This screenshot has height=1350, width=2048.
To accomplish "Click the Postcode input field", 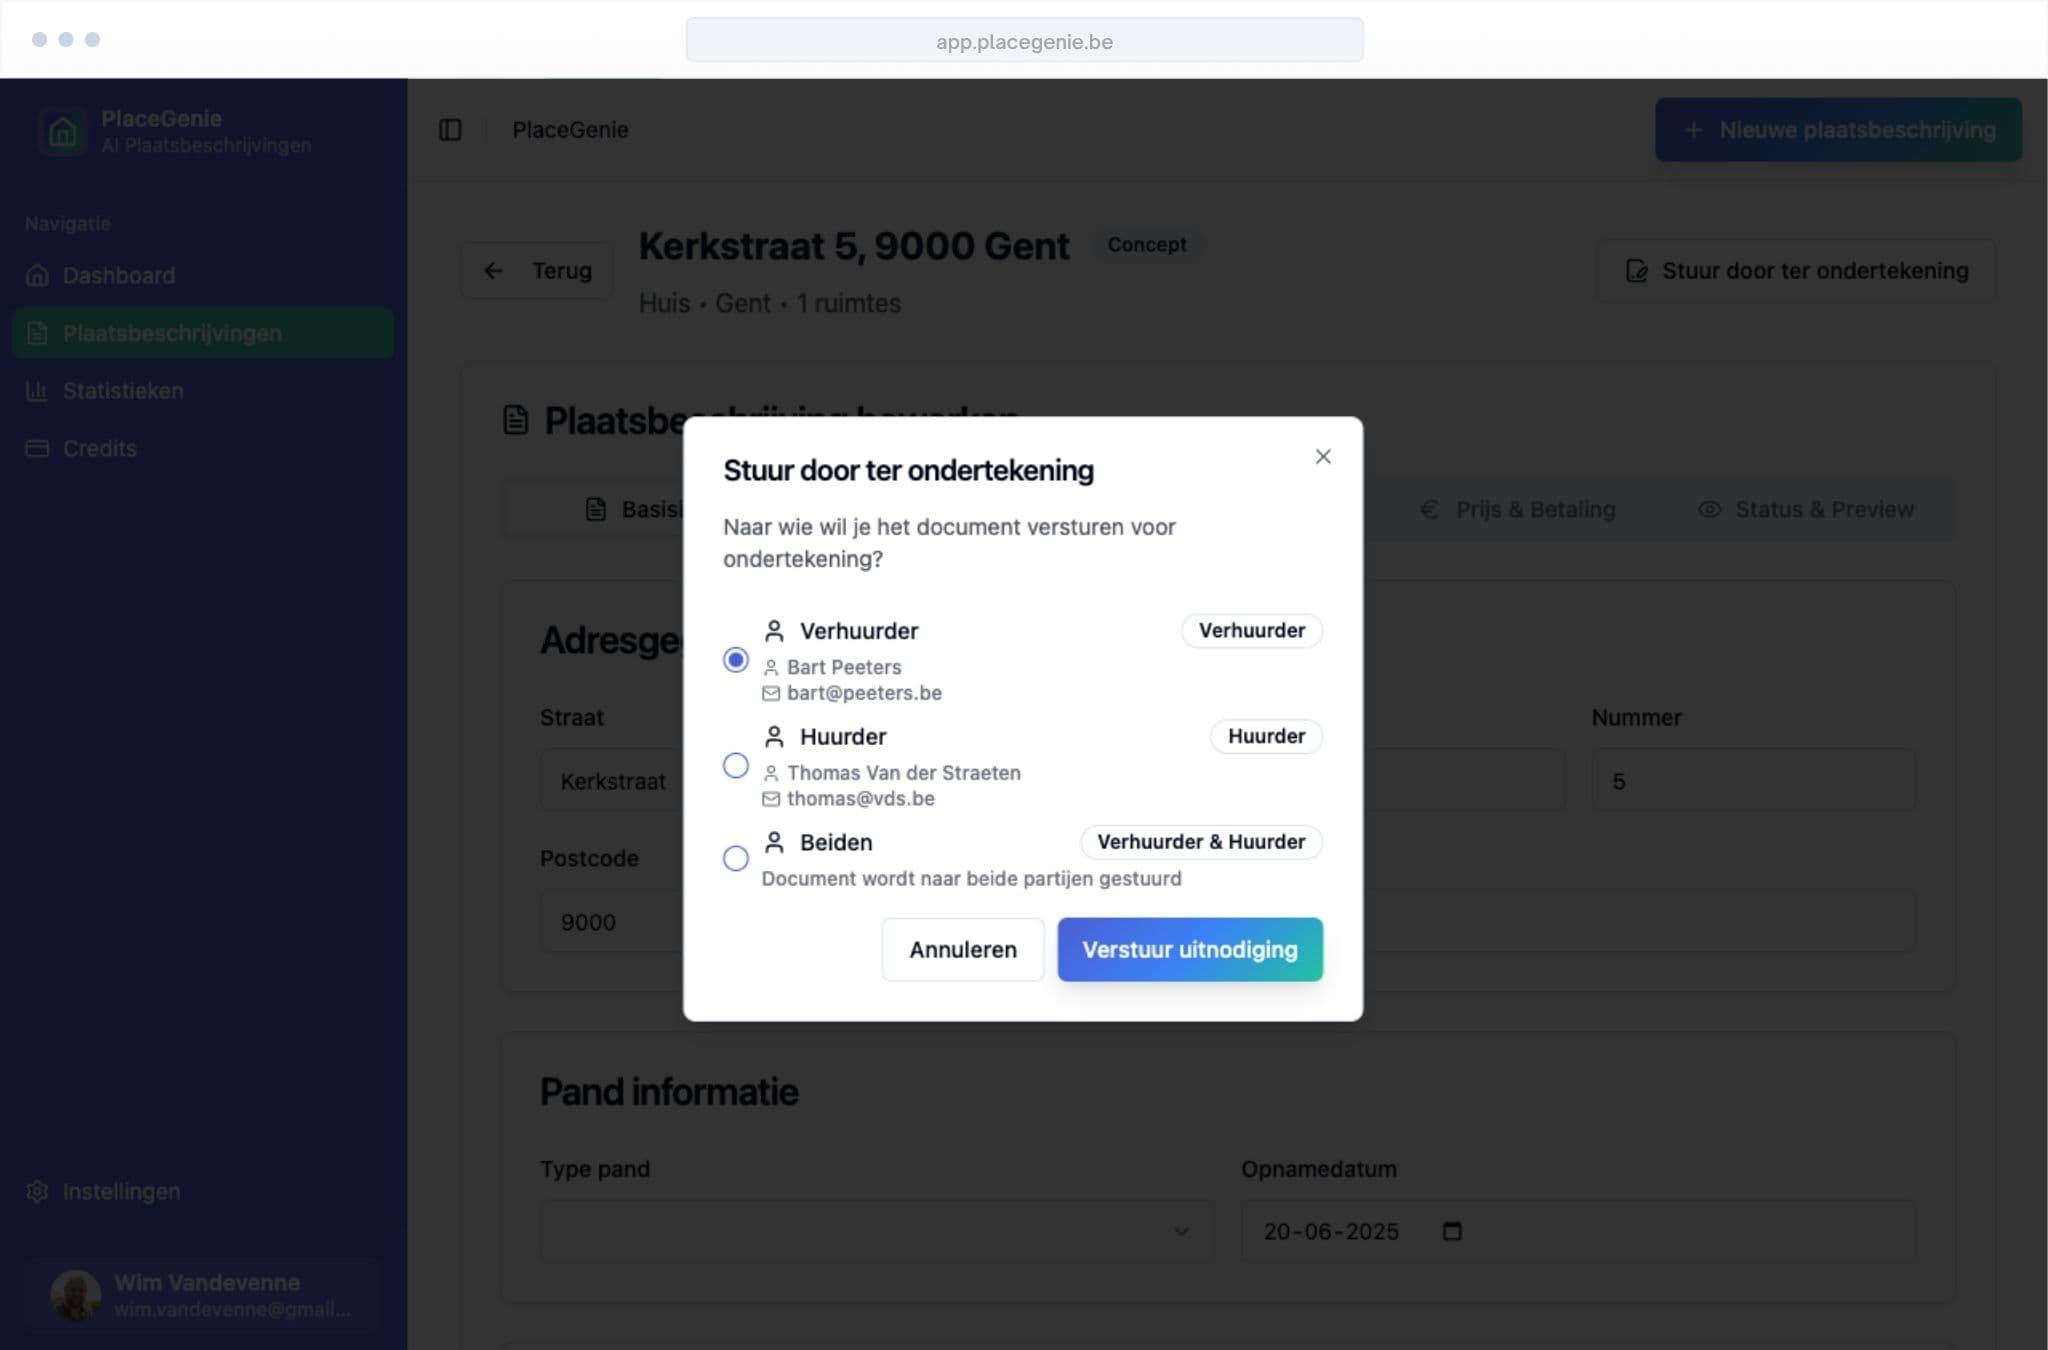I will click(x=610, y=922).
